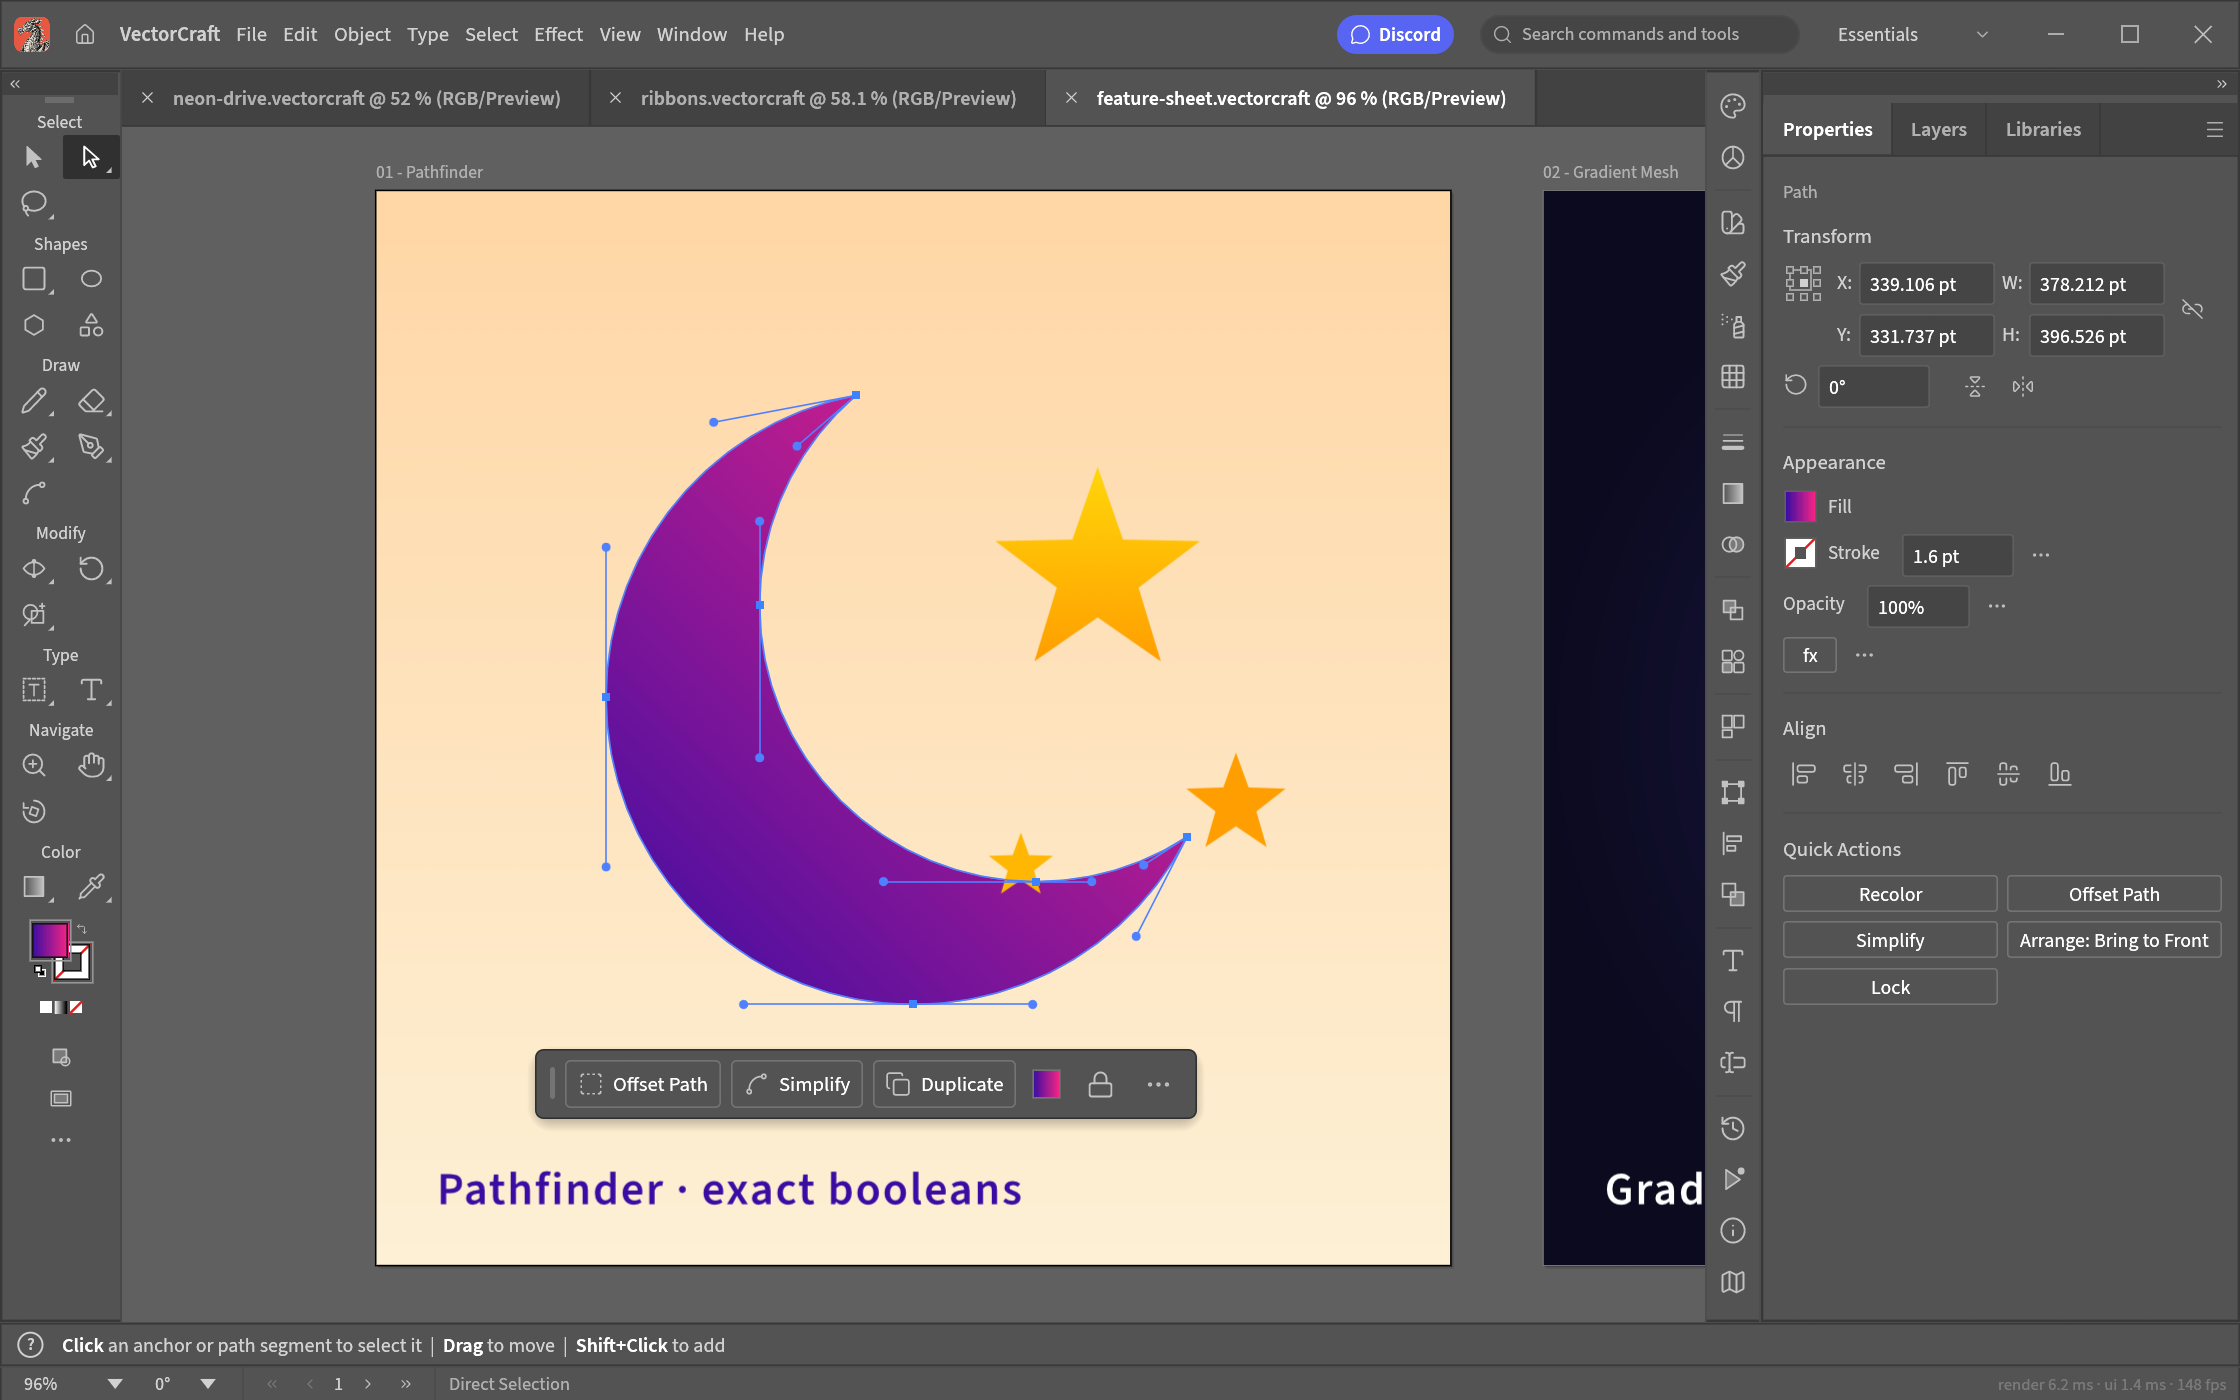This screenshot has width=2240, height=1400.
Task: Click the Recolor quick action button
Action: click(1890, 894)
